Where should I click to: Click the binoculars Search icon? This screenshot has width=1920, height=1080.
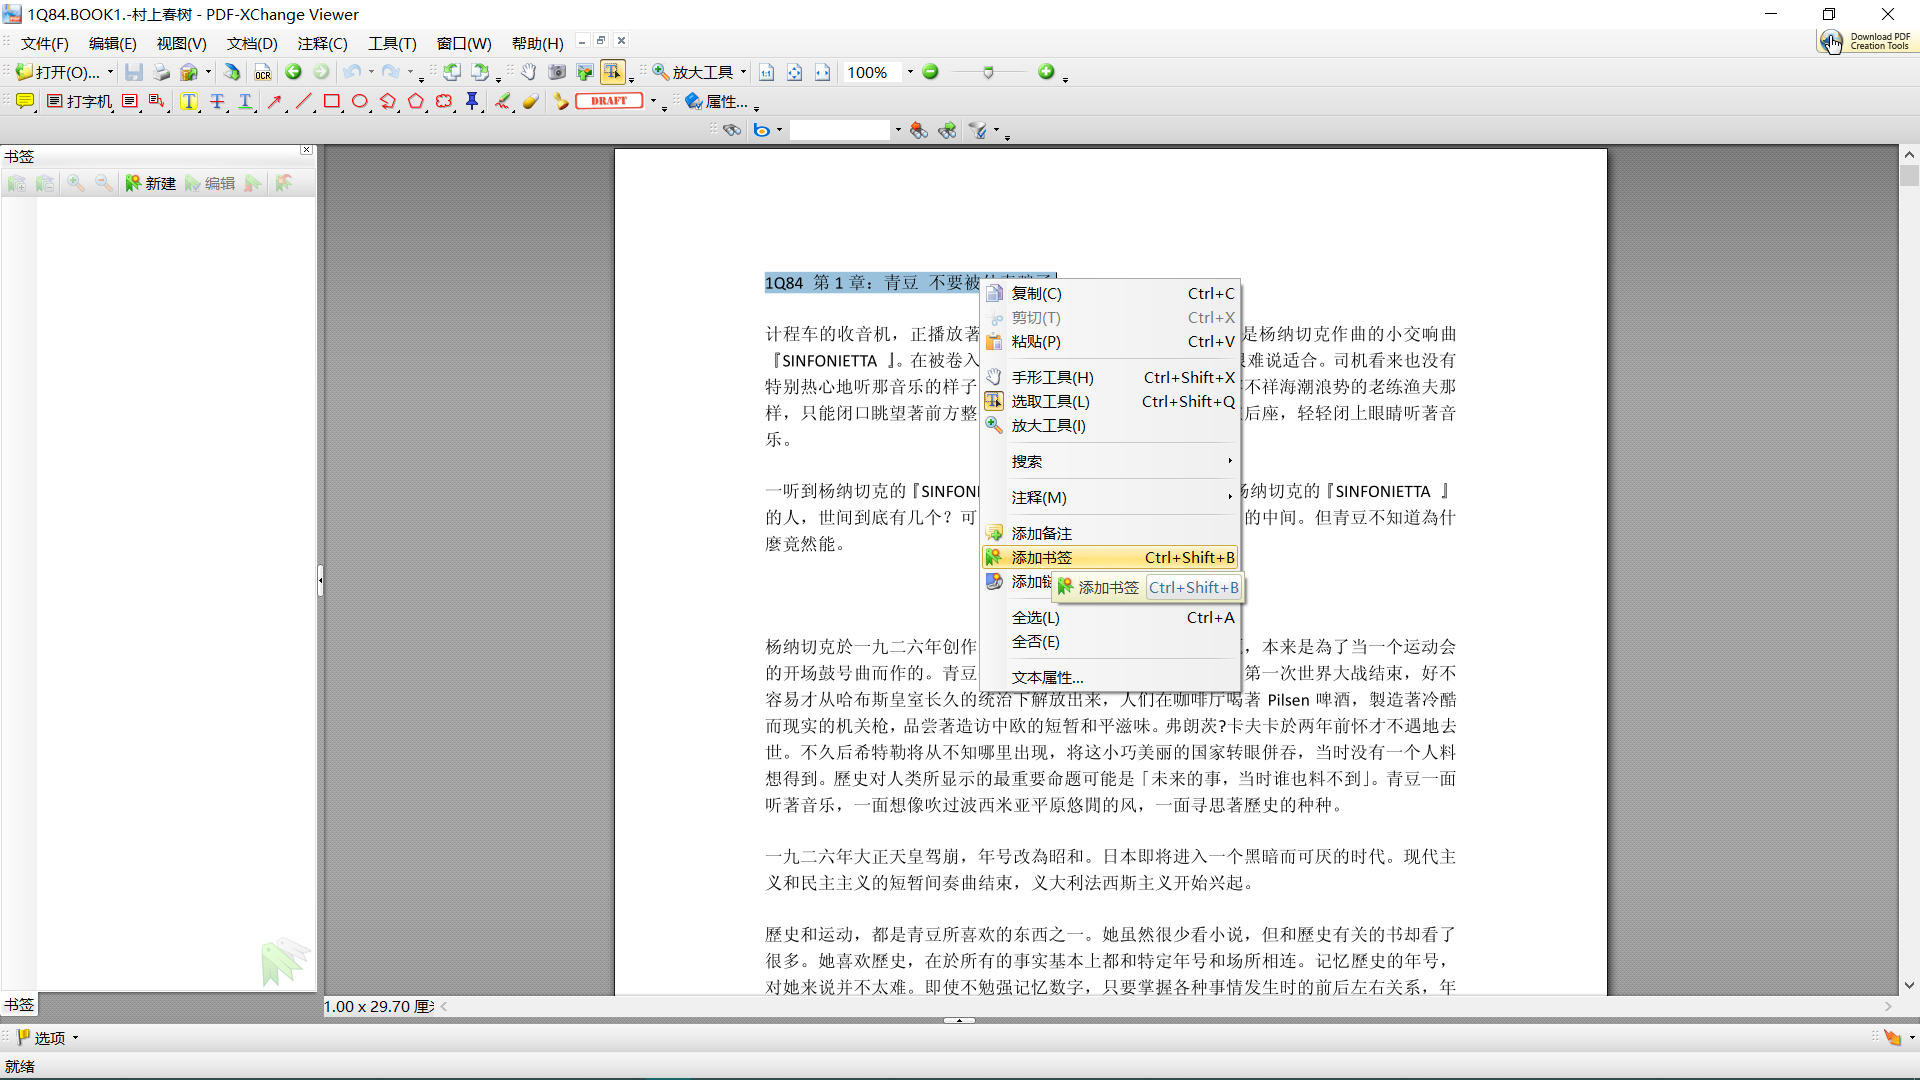tap(732, 130)
